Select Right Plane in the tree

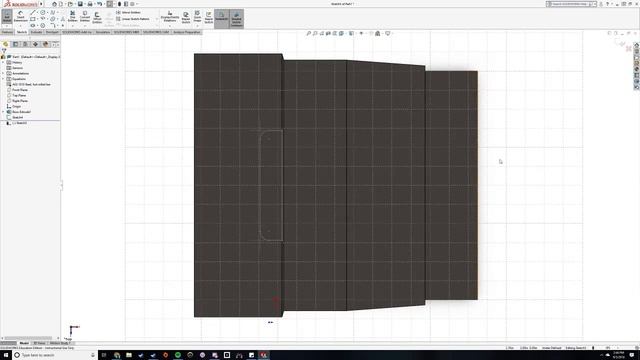17,101
